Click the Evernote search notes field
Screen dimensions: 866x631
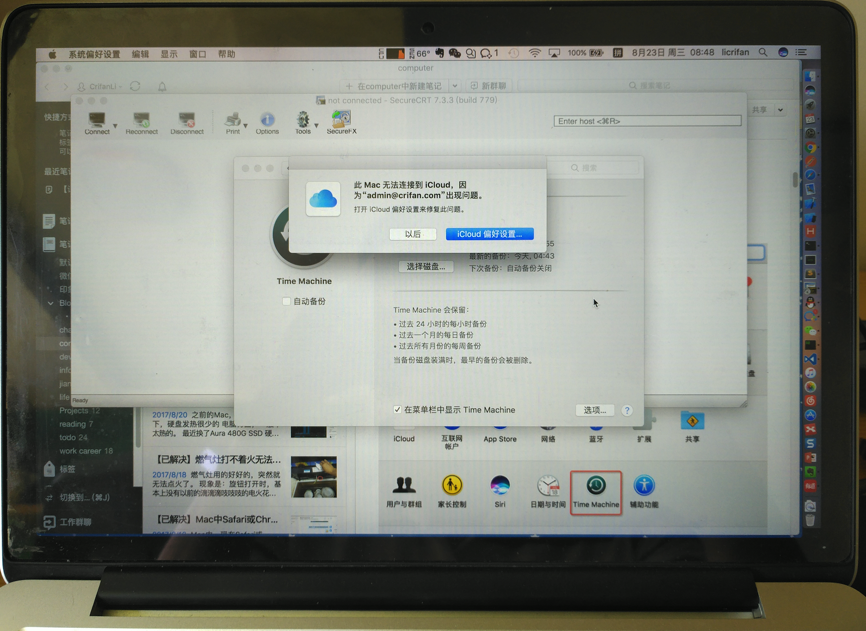(x=654, y=86)
